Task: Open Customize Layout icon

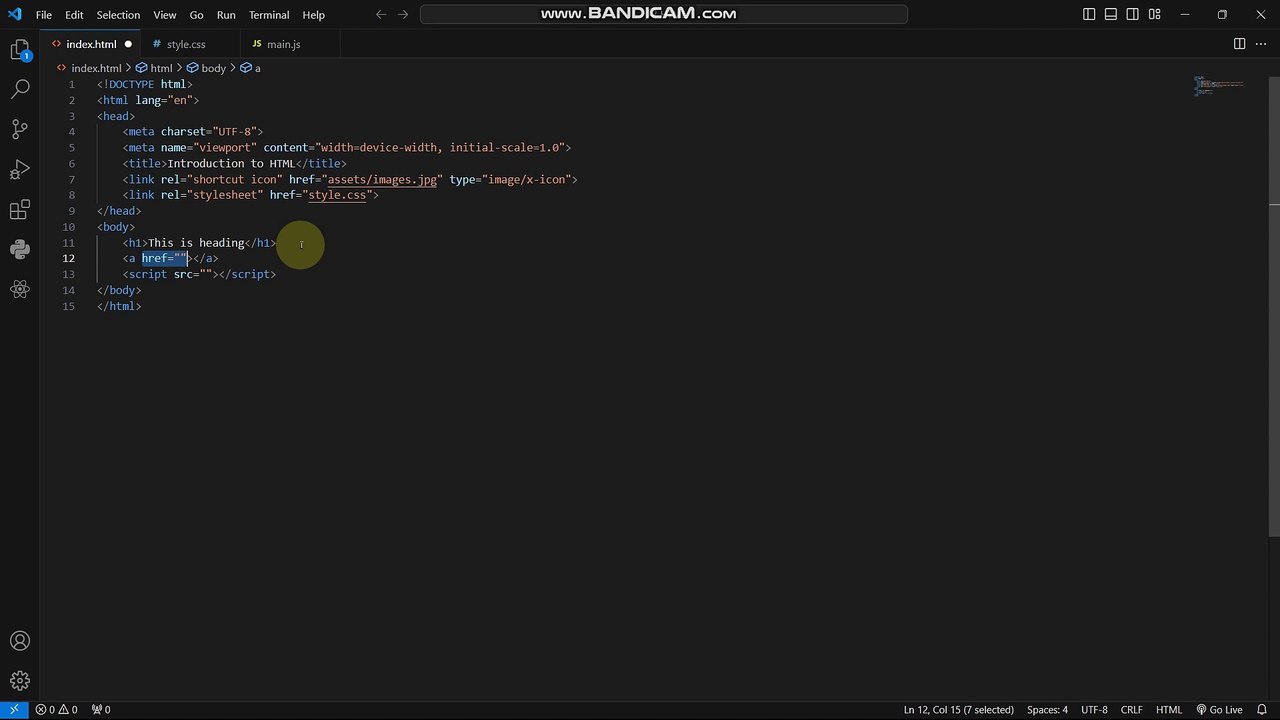Action: (1155, 14)
